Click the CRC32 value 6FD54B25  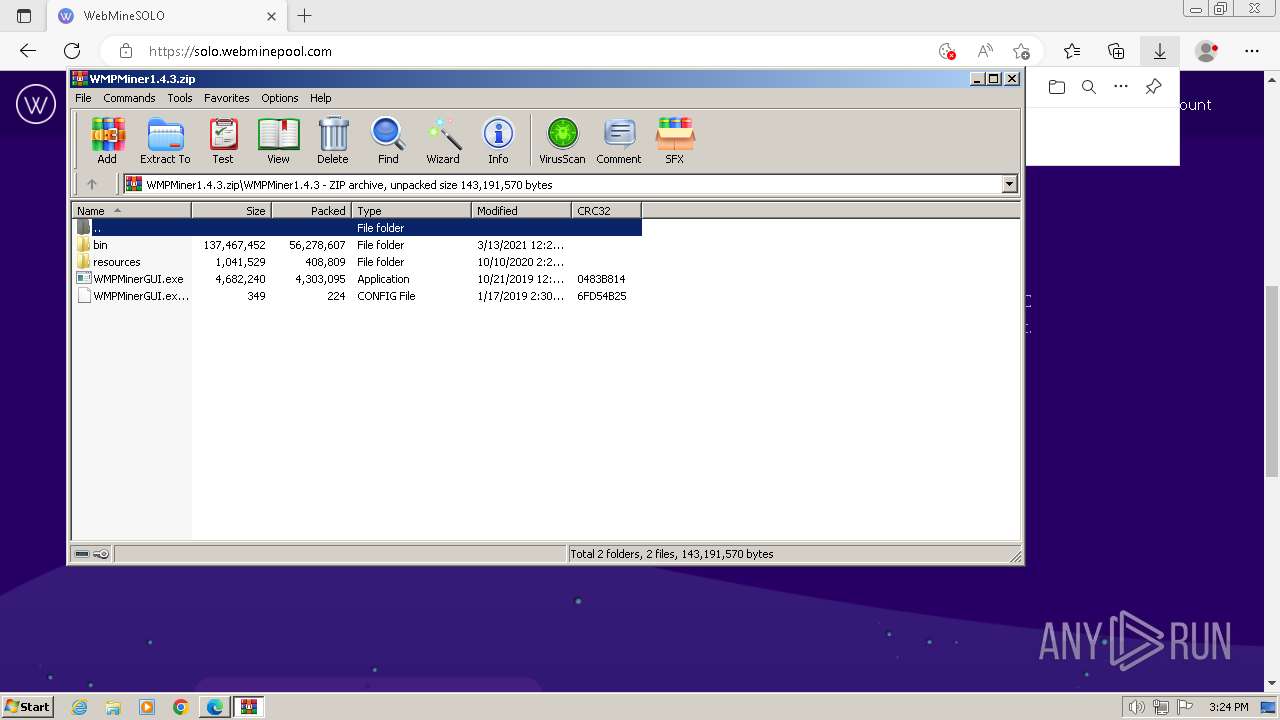coord(601,296)
